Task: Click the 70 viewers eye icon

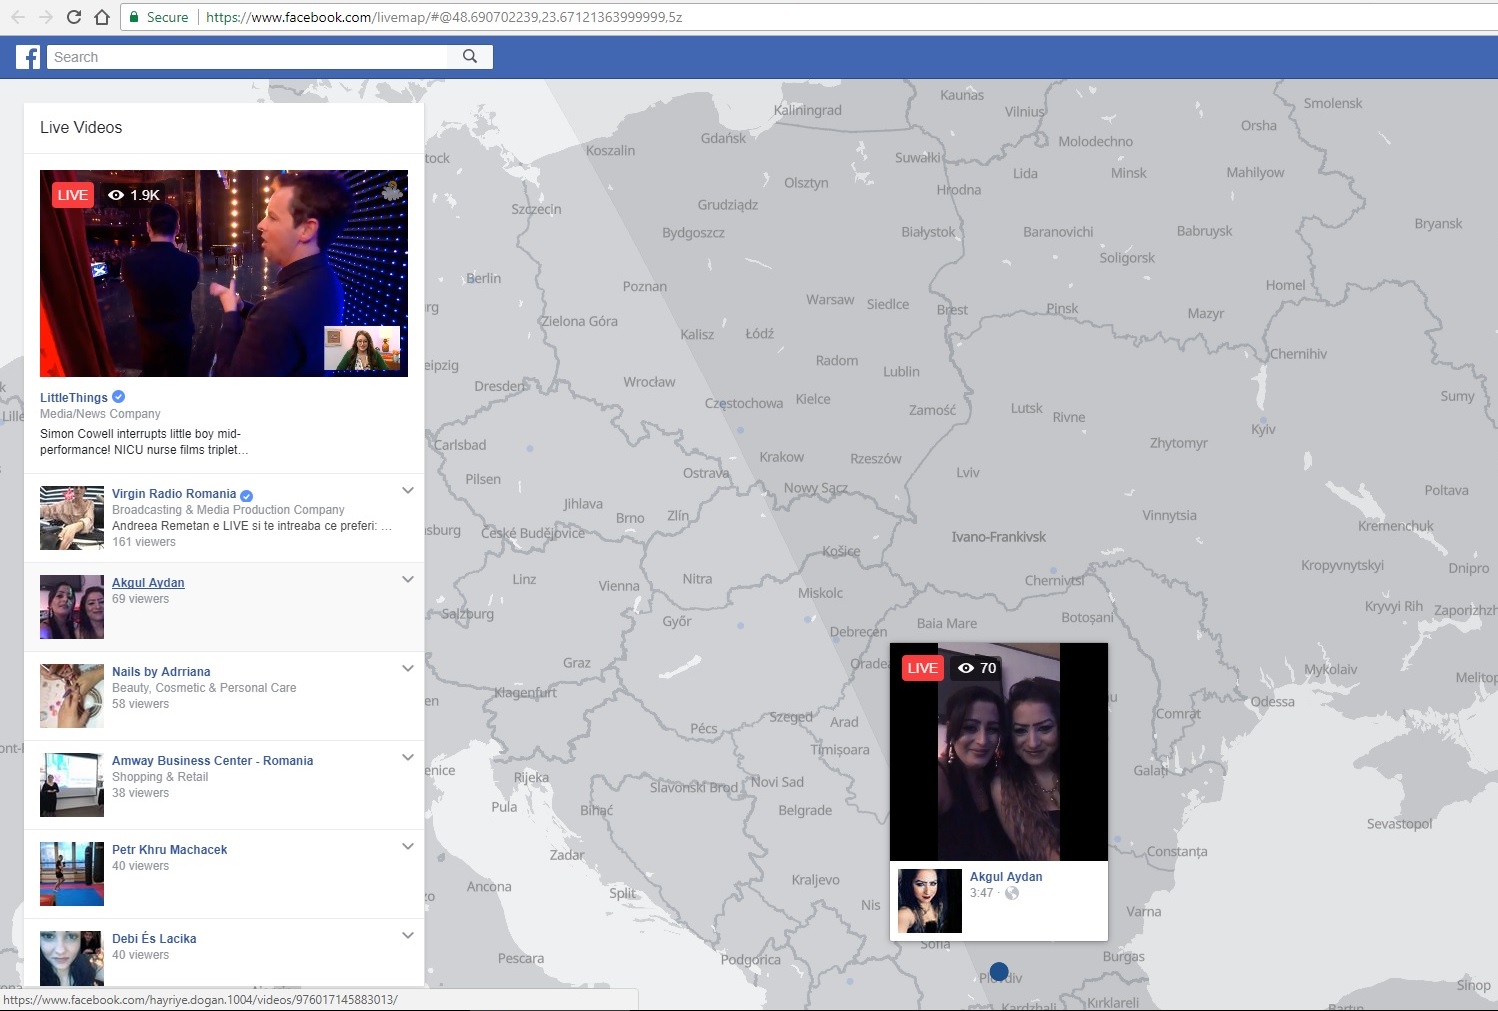Action: 966,668
